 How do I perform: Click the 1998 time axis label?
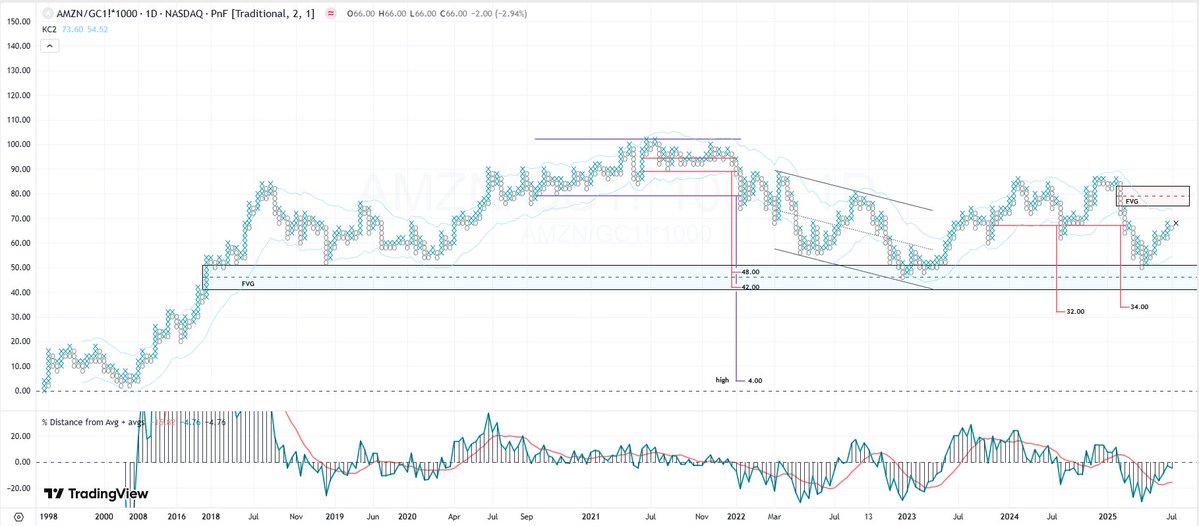click(50, 517)
